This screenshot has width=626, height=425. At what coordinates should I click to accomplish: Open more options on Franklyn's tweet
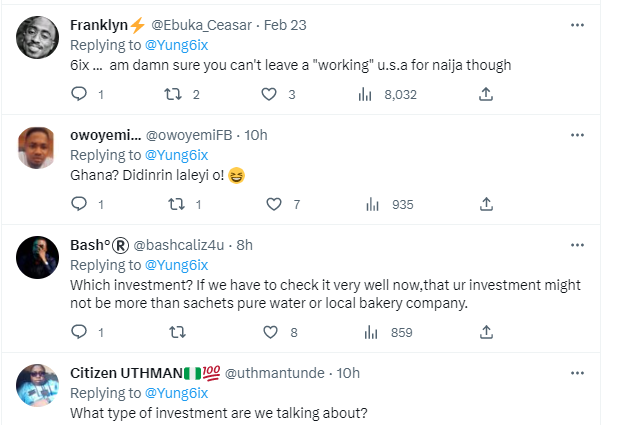coord(577,24)
